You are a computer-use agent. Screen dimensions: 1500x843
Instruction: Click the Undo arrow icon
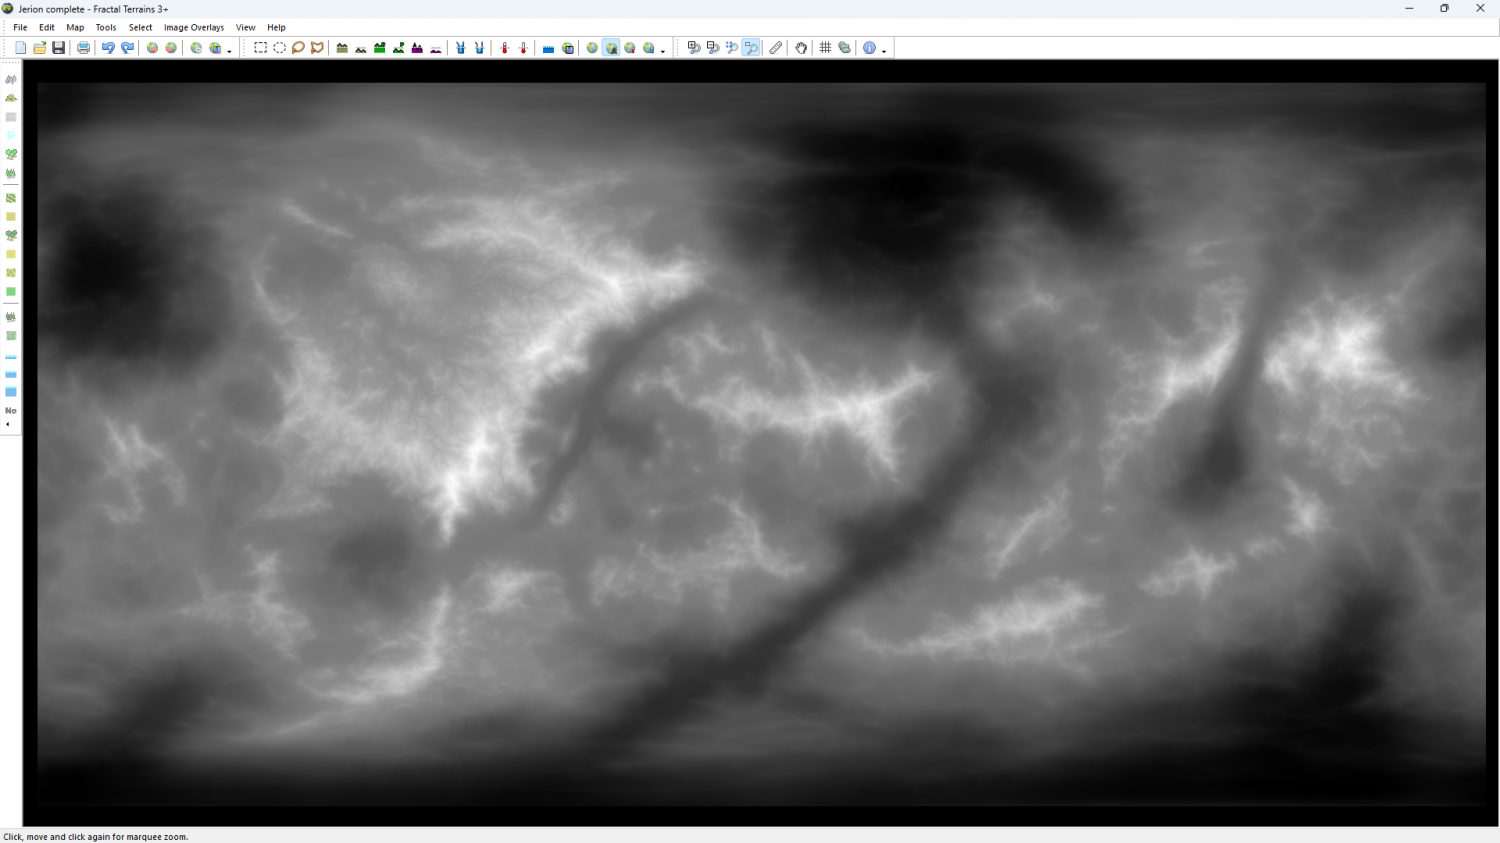pos(108,48)
